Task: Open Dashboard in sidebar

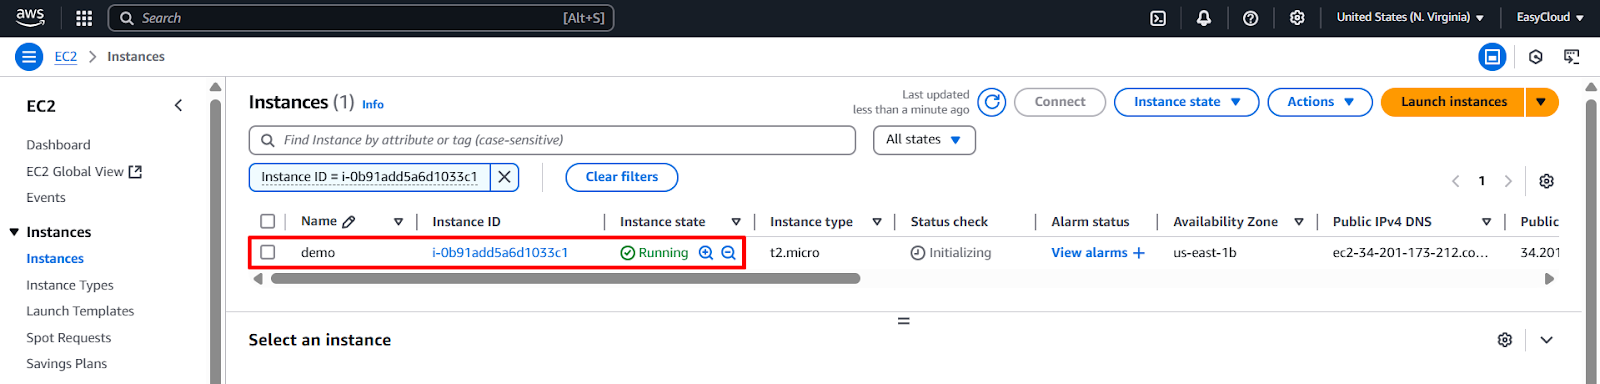Action: click(58, 145)
